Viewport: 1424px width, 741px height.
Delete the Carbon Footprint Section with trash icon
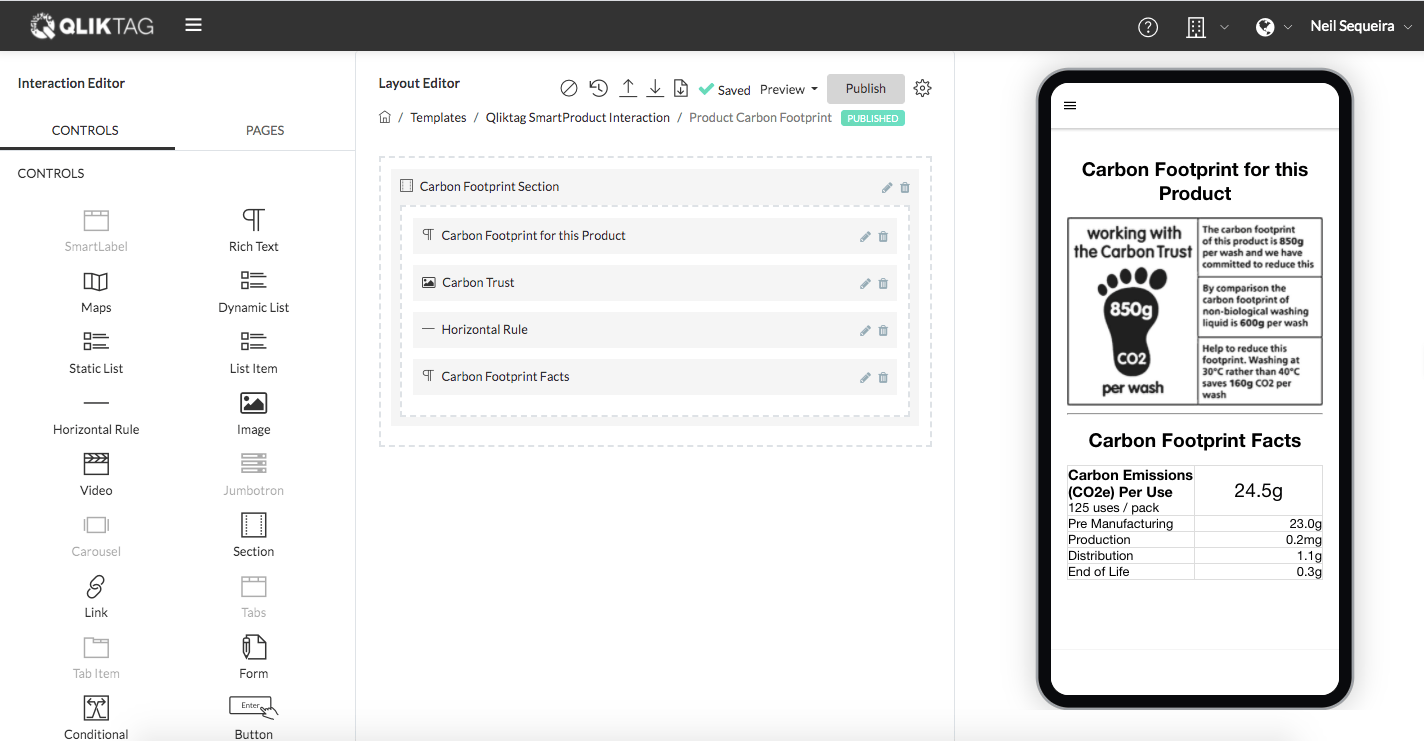click(x=905, y=187)
